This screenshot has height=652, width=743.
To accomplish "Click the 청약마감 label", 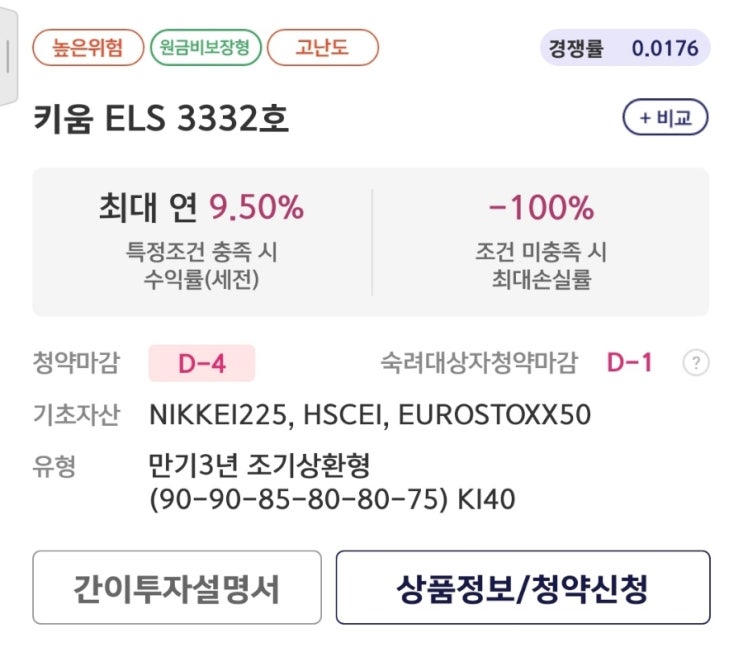I will coord(75,363).
